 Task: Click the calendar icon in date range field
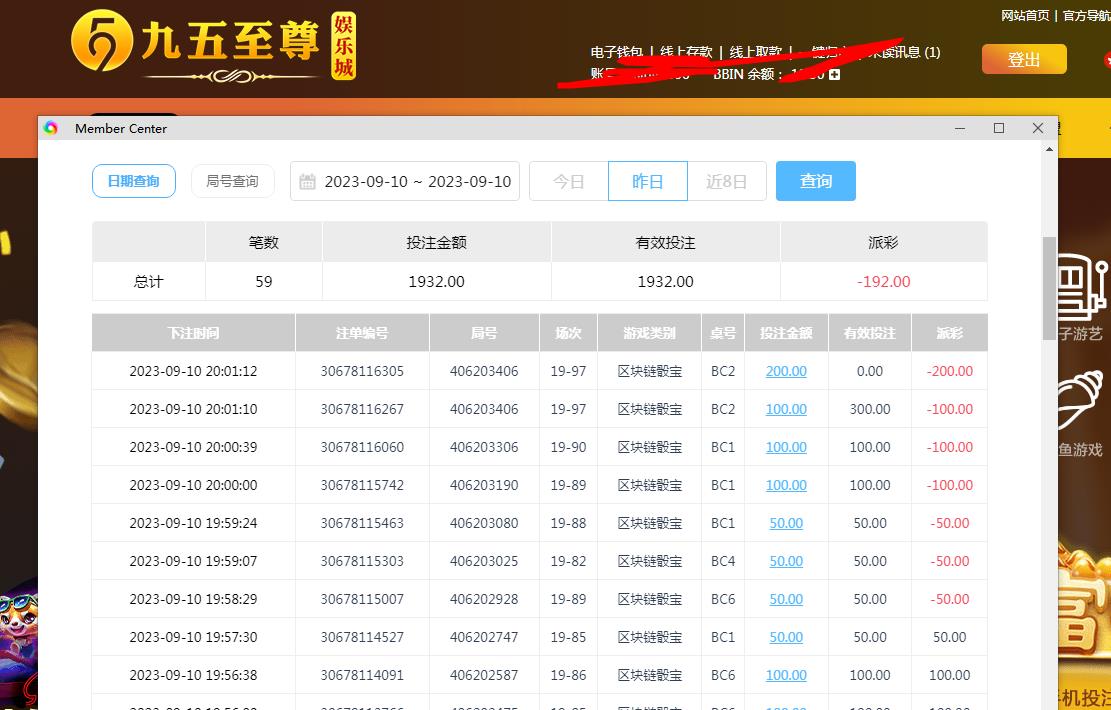point(308,182)
